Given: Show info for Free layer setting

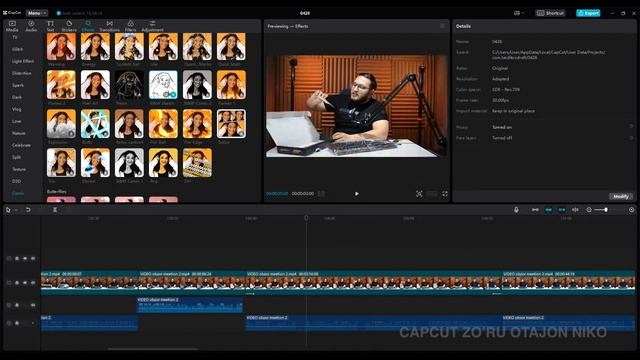Looking at the screenshot, I should click(631, 138).
